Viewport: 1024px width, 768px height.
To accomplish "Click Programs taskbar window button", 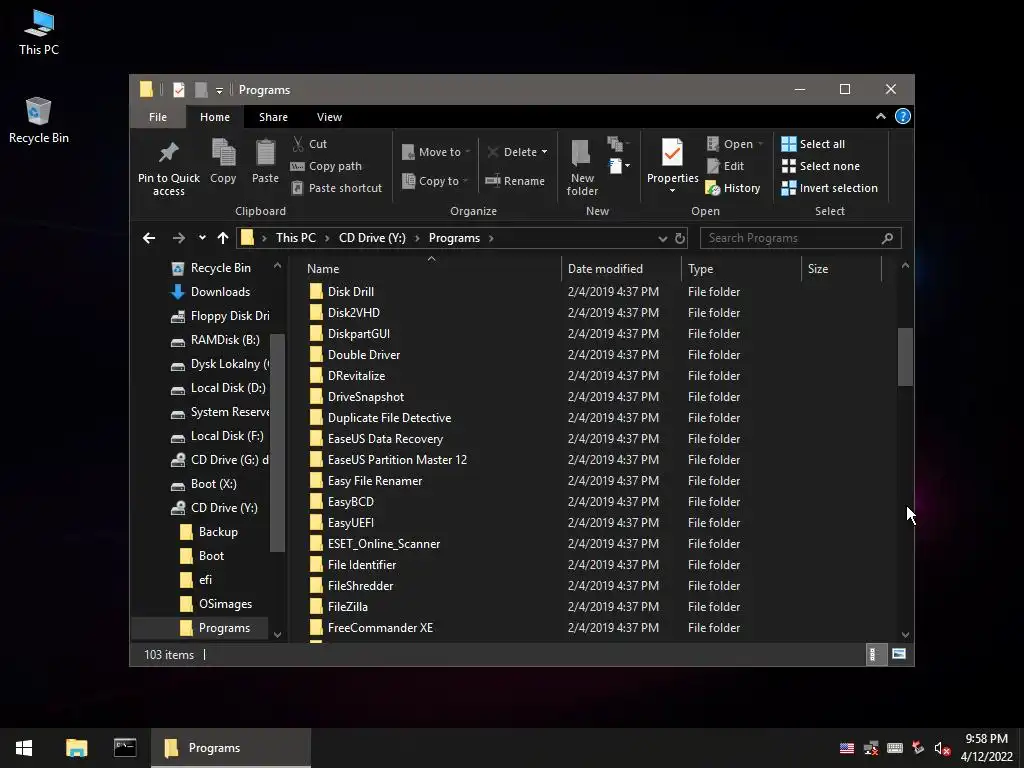I will 231,748.
